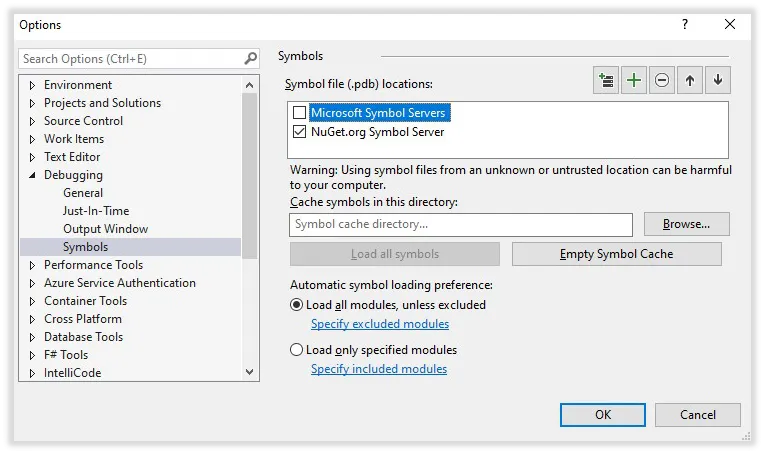Open the General page under Debugging

pos(83,193)
